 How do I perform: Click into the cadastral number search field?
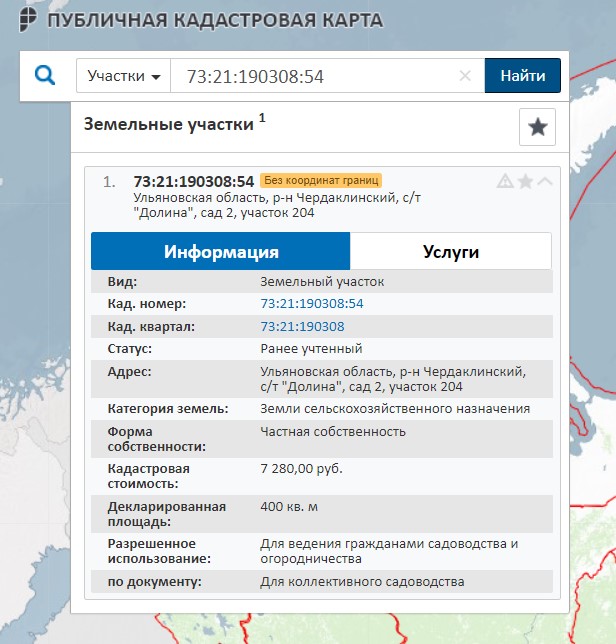pyautogui.click(x=315, y=76)
